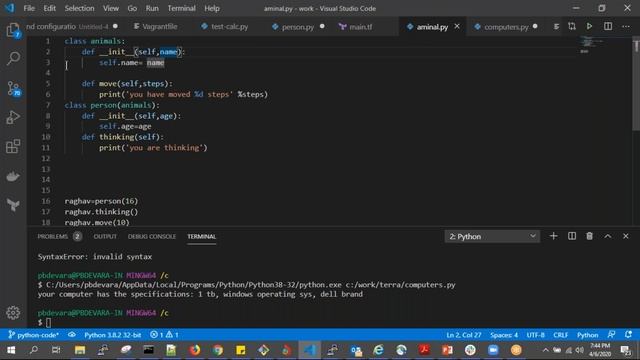Viewport: 640px width, 360px height.
Task: Click the eye icon in status bar
Action: (x=72, y=335)
